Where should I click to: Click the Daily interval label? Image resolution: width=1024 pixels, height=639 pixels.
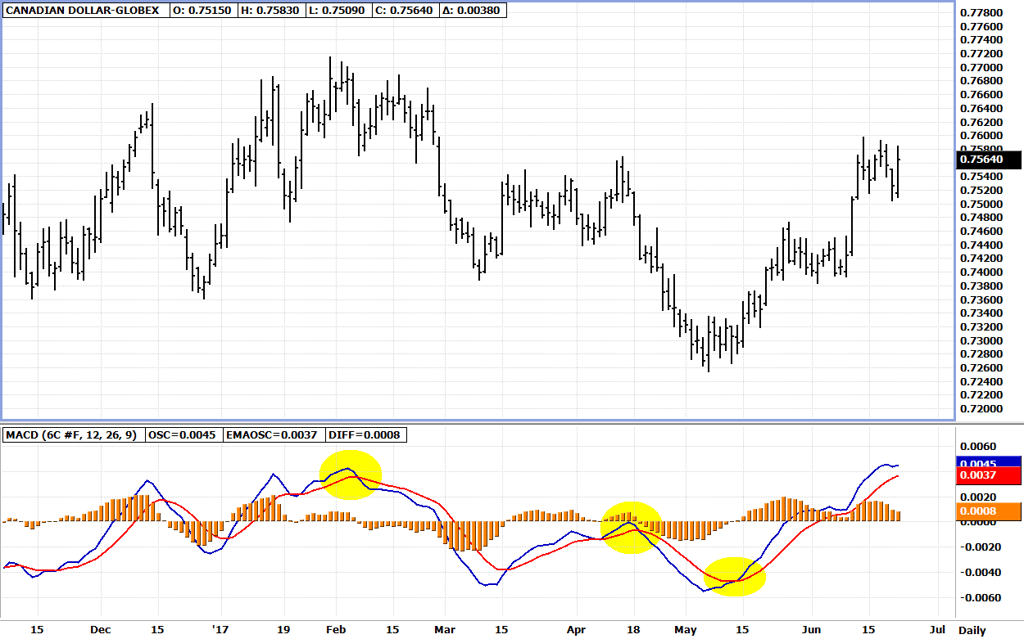[972, 631]
